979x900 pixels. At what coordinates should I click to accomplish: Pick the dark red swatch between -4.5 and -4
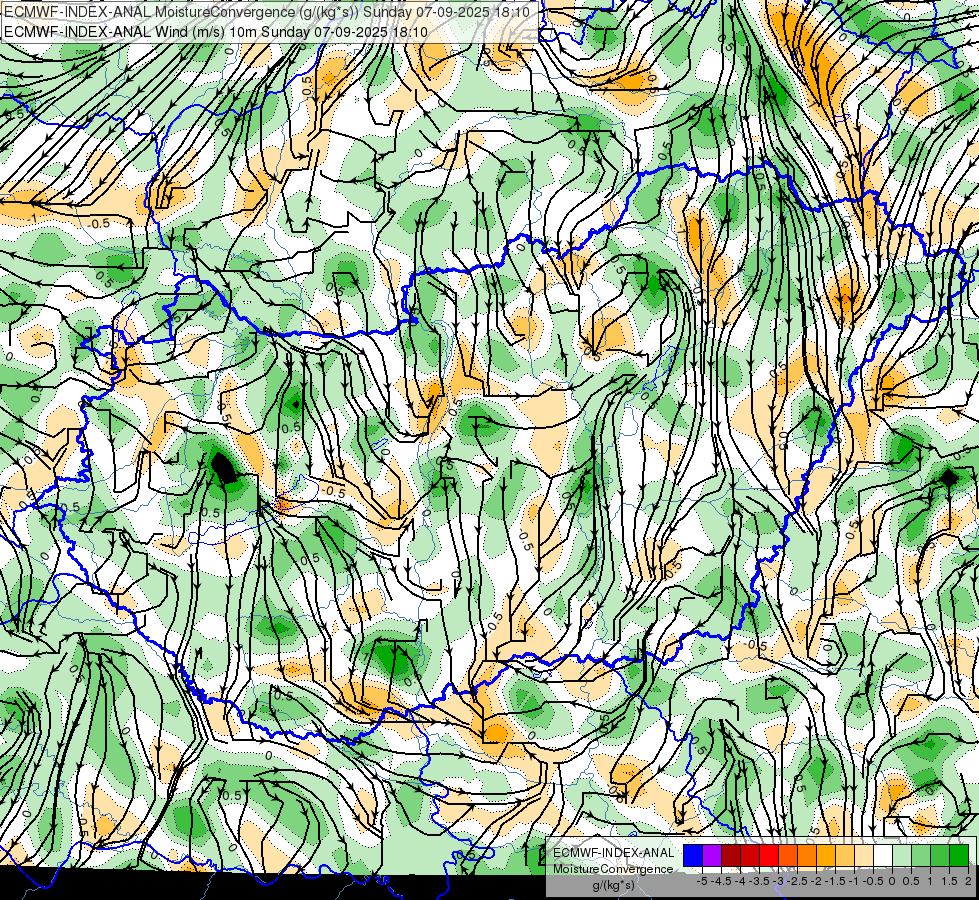point(731,856)
